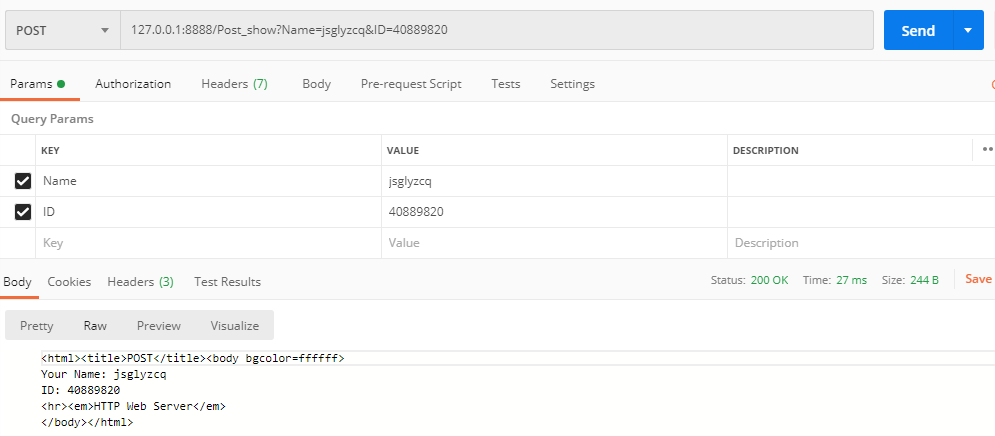Open the response Headers (3) tab

[140, 282]
